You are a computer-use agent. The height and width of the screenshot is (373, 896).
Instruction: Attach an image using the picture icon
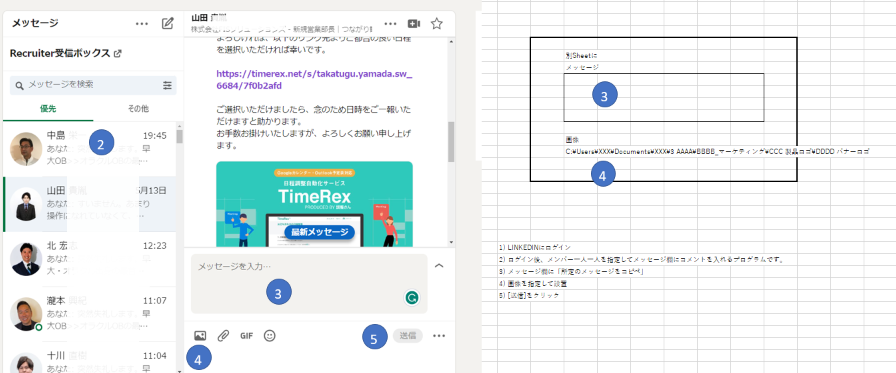[x=200, y=336]
